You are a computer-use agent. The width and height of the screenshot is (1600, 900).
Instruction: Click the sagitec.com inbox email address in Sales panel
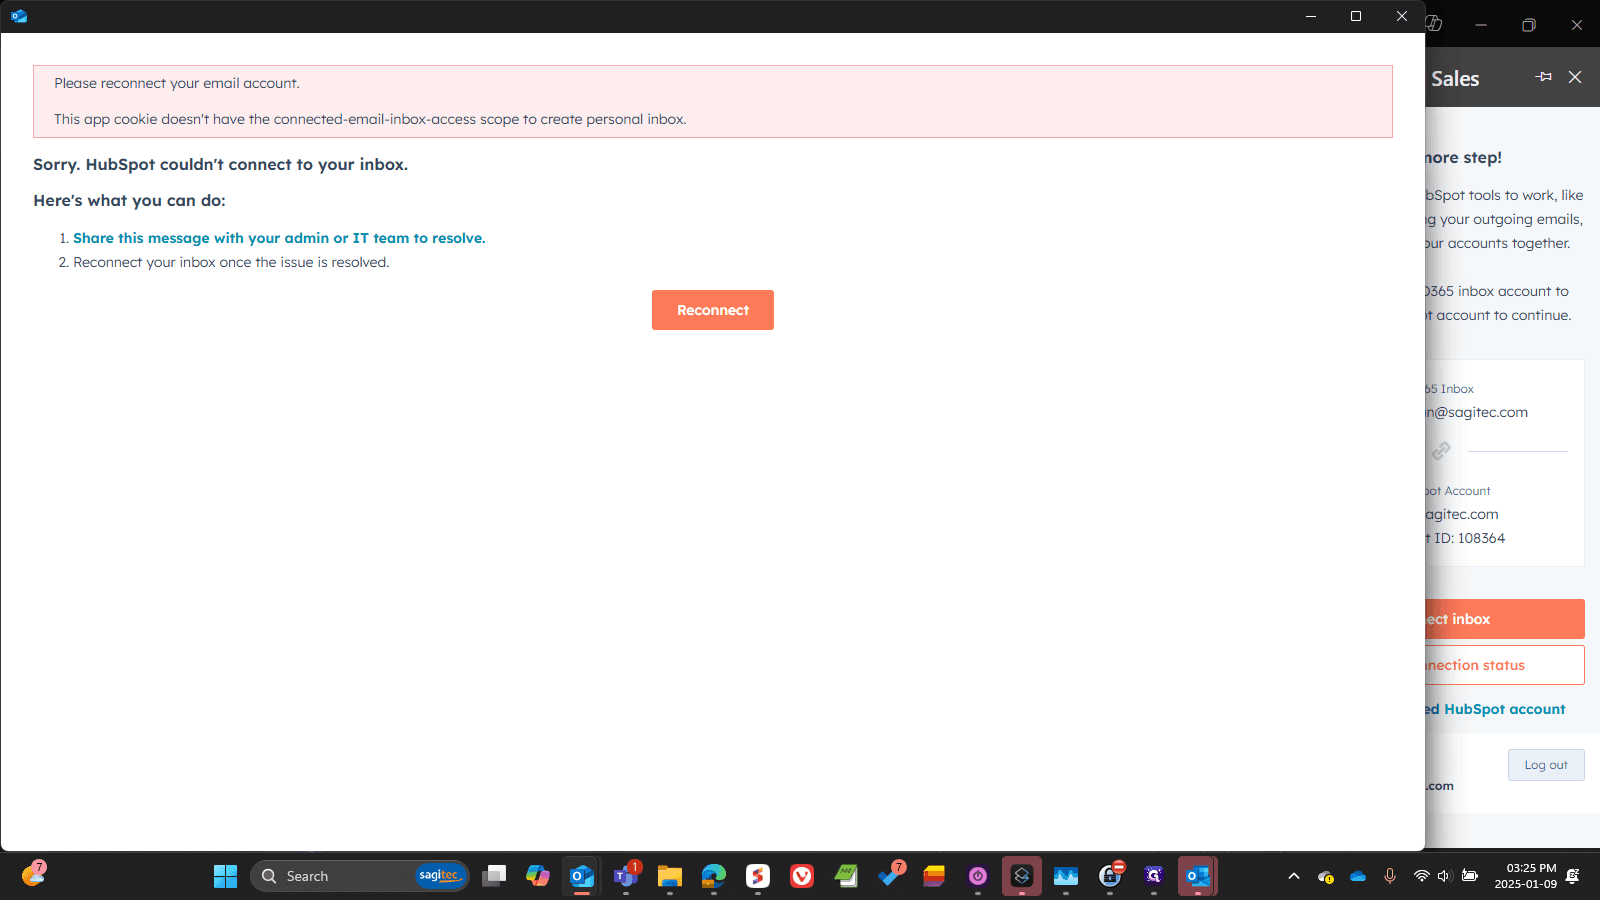coord(1477,412)
